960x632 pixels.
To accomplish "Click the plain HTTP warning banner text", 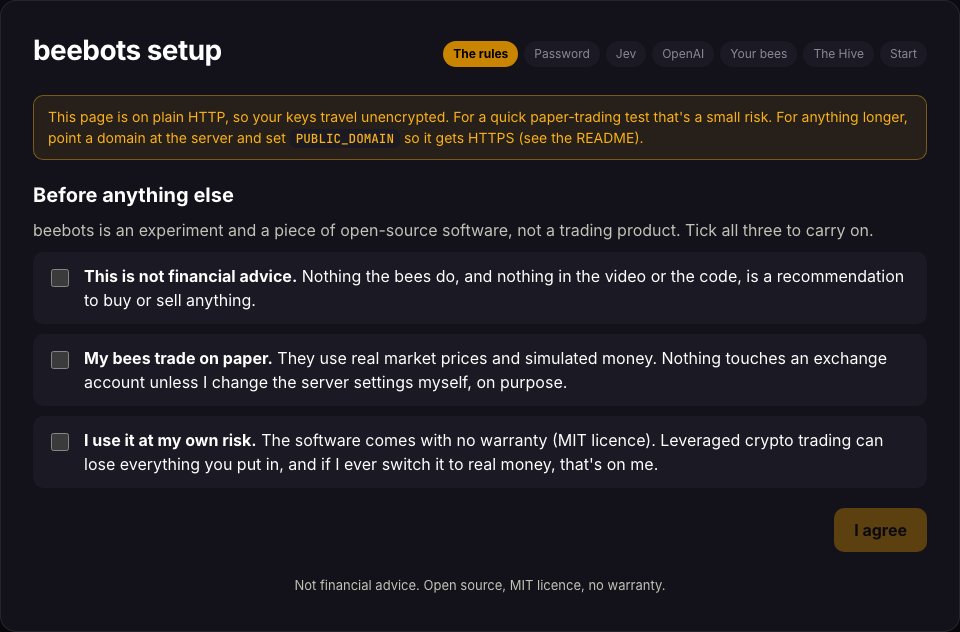I will click(478, 127).
